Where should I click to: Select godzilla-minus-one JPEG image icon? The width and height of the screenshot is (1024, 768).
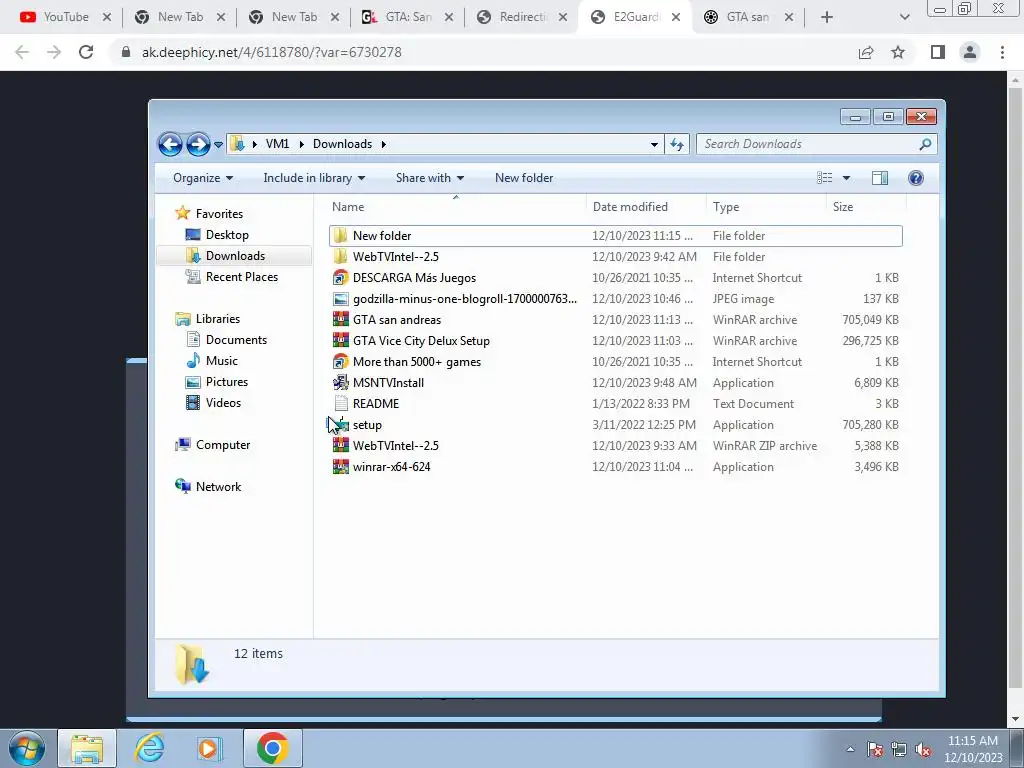[x=340, y=299]
